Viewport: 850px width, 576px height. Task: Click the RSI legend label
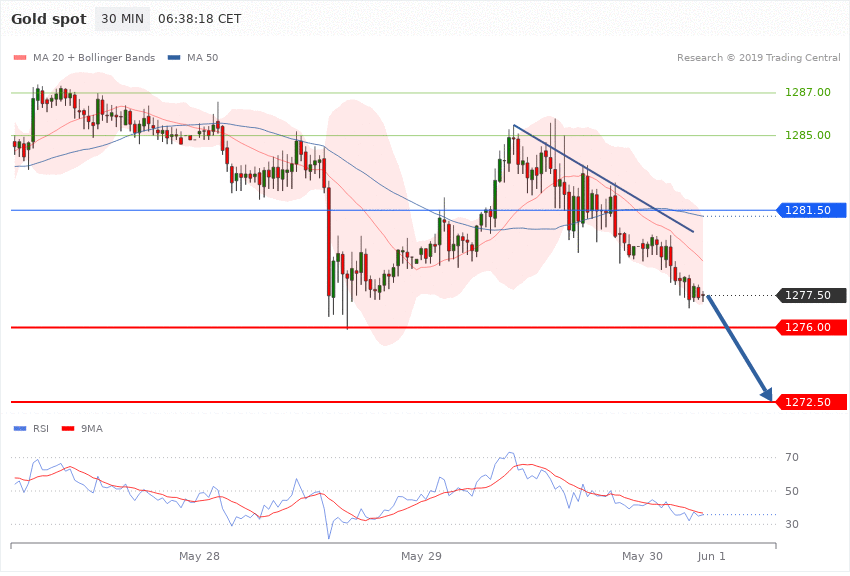point(41,429)
